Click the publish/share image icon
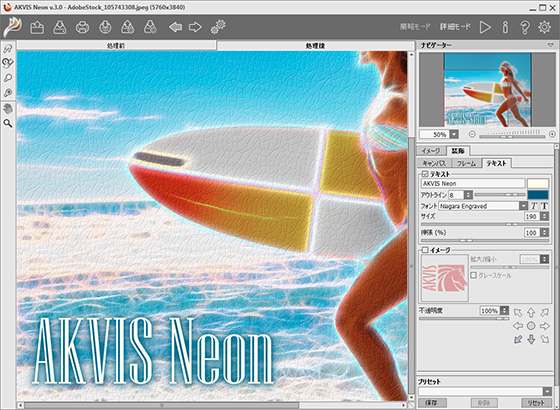The image size is (560, 410). click(x=105, y=27)
